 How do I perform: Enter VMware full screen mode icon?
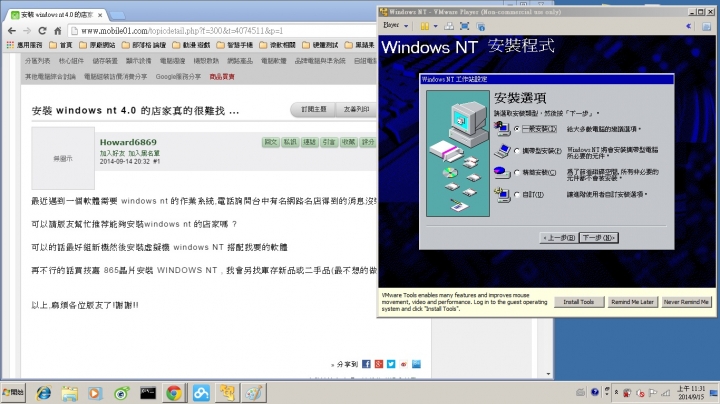(x=464, y=26)
